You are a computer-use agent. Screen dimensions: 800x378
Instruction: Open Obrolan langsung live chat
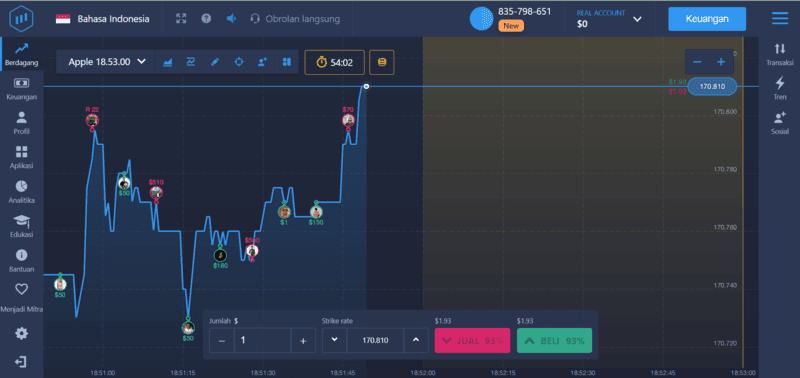pos(295,19)
